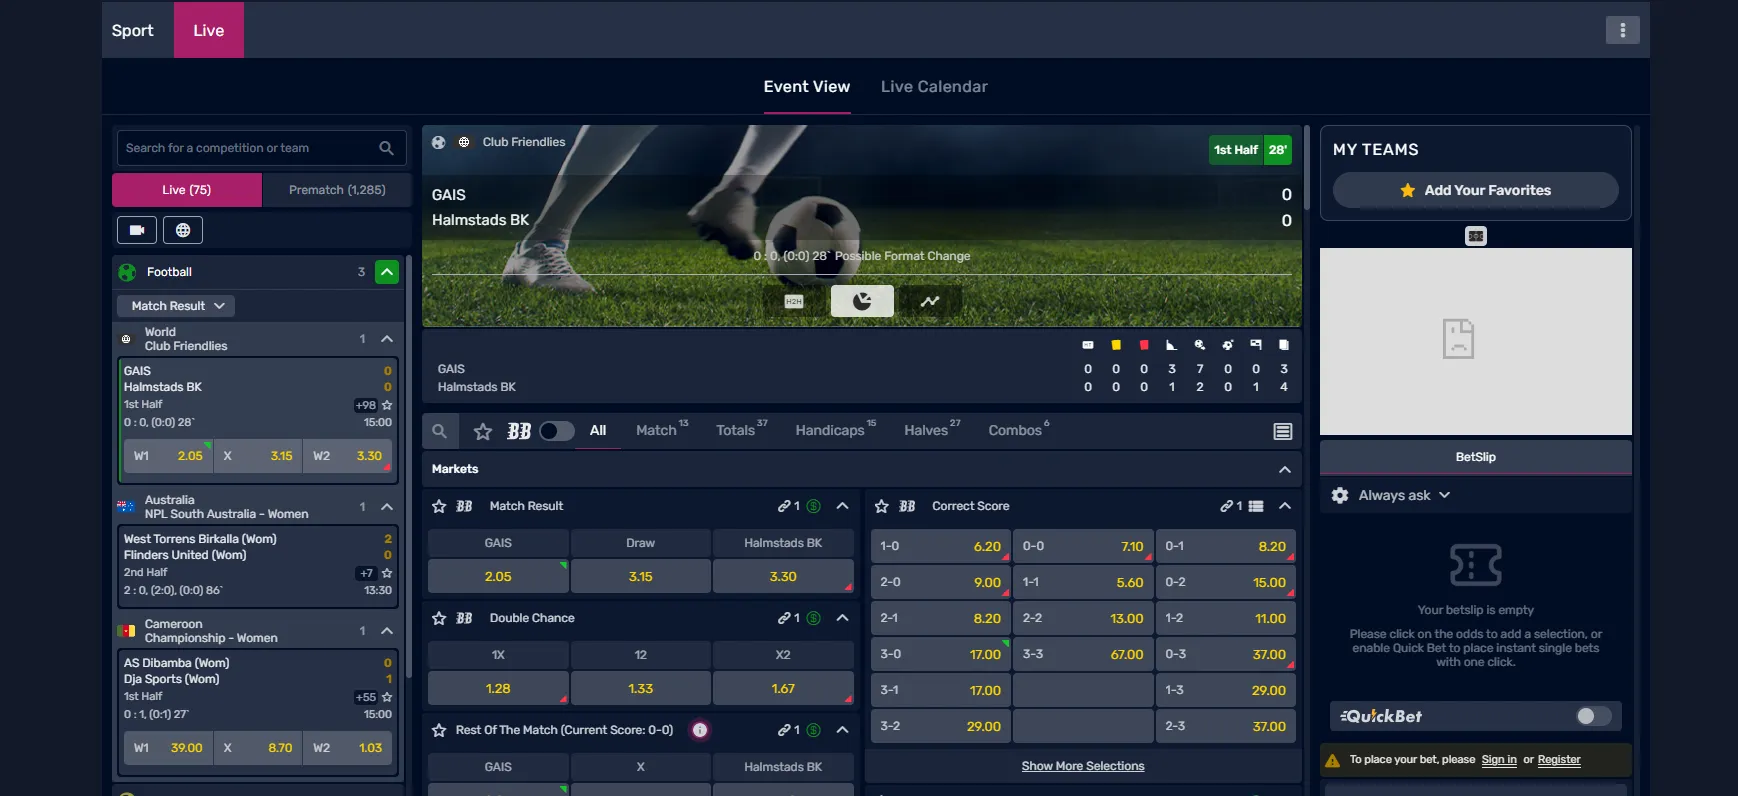Screen dimensions: 1738x796
Task: Click cash-out dollar icon on Double Chance
Action: coord(814,618)
